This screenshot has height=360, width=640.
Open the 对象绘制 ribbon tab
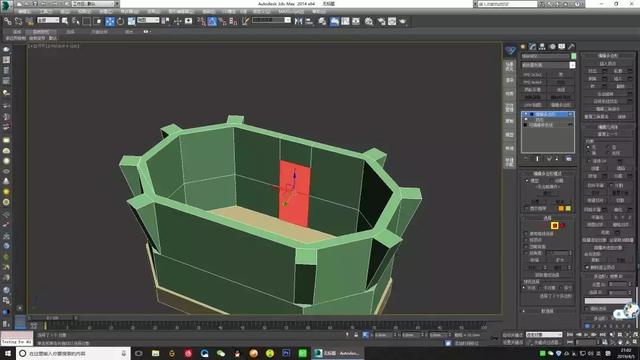[x=100, y=31]
